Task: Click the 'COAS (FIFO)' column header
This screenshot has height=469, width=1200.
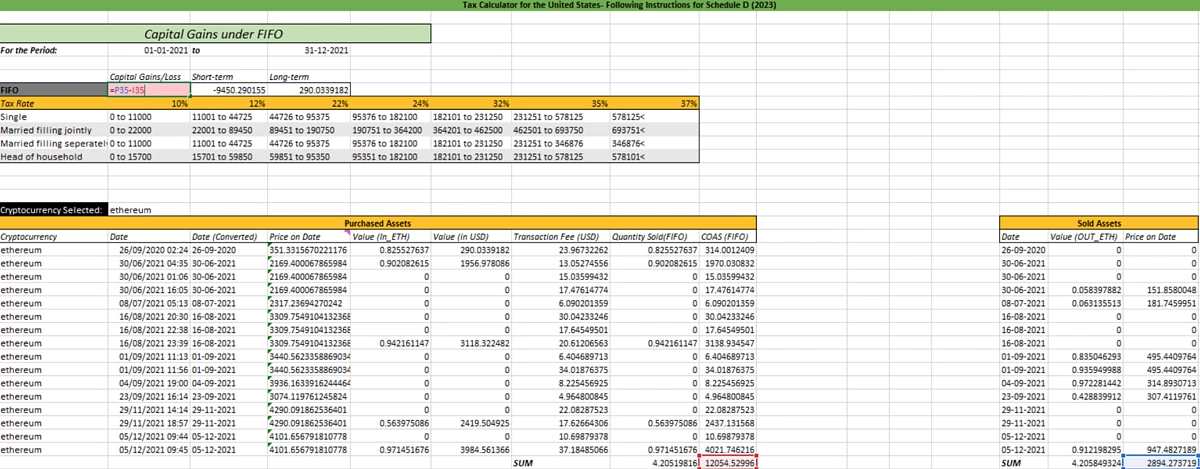Action: [728, 236]
